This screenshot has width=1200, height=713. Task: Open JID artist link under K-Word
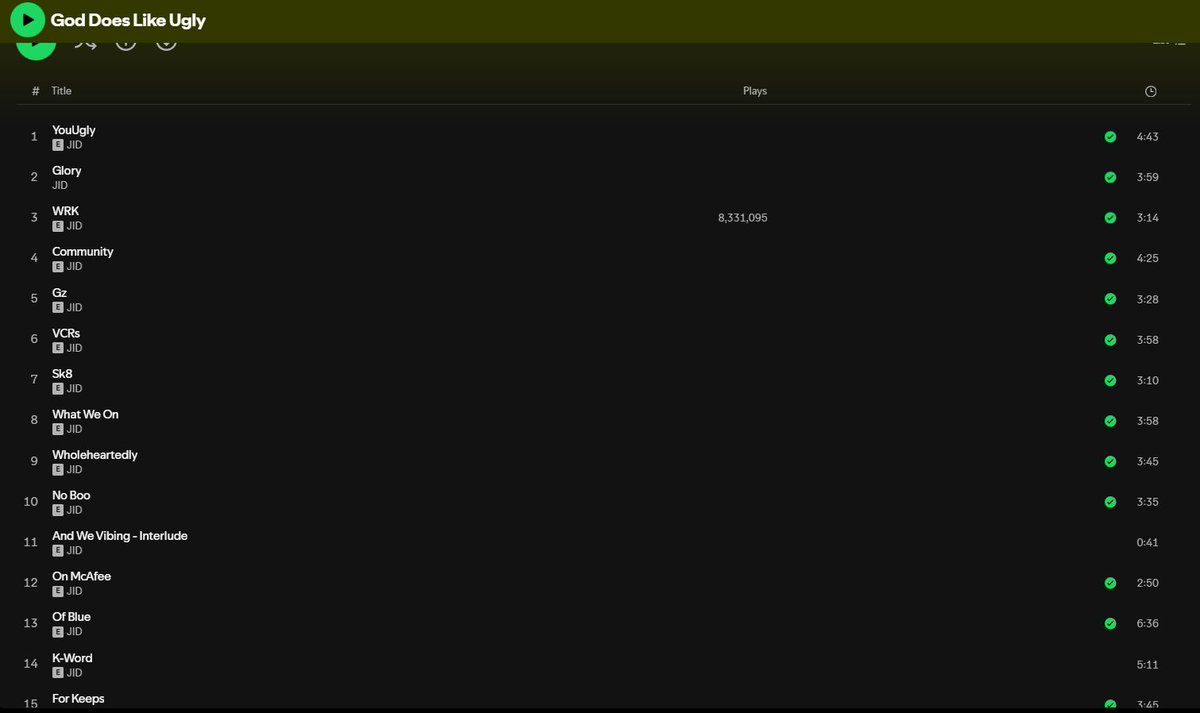[x=74, y=673]
